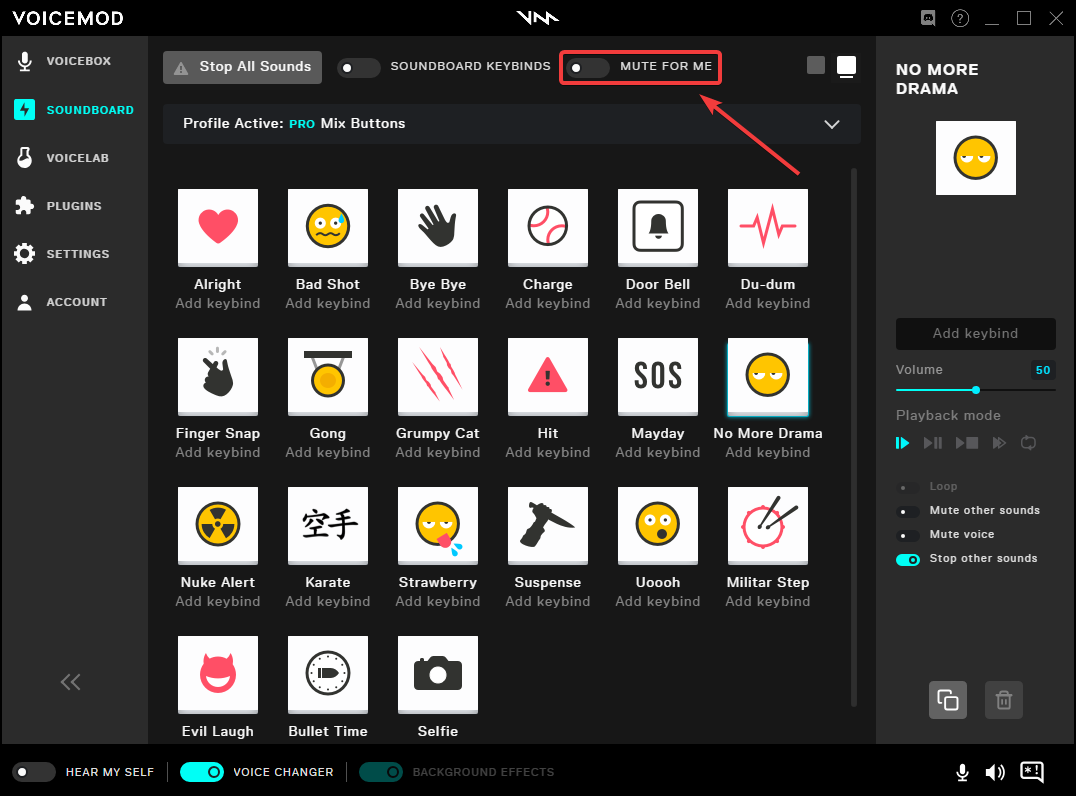
Task: Duplicate the selected sound with copy icon
Action: pyautogui.click(x=948, y=700)
